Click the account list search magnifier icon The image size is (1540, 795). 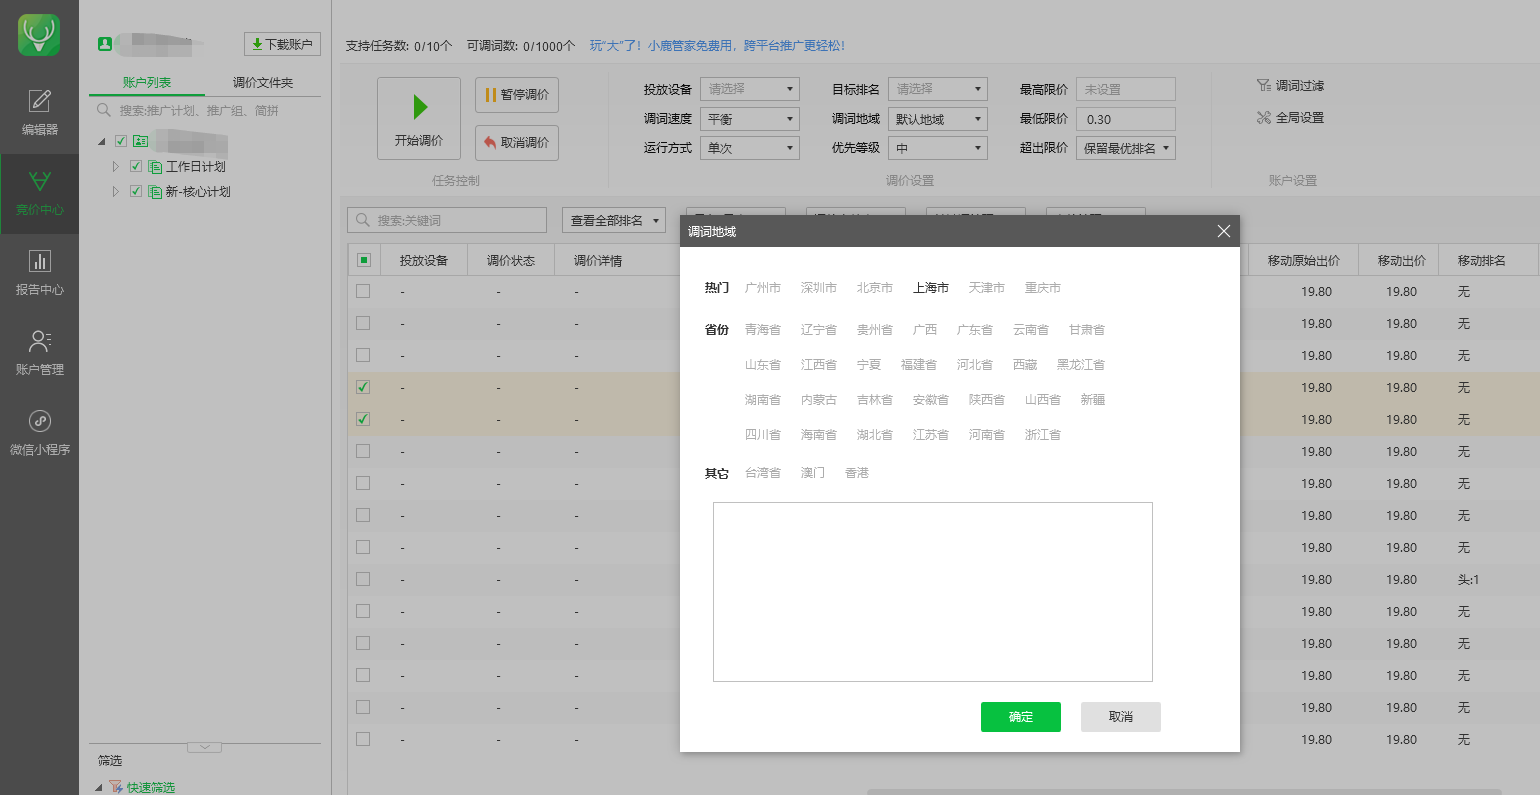pos(103,110)
